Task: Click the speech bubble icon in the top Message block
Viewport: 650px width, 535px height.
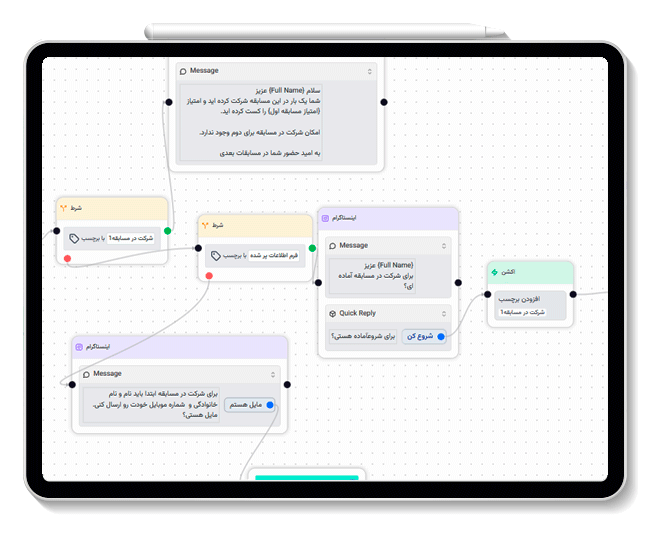Action: [182, 71]
